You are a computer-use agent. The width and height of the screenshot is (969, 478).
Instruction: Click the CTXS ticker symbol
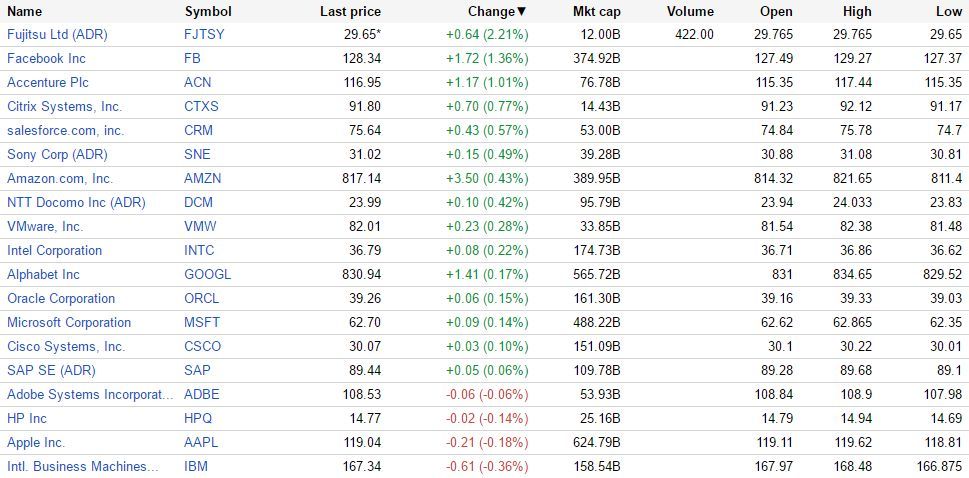point(201,106)
